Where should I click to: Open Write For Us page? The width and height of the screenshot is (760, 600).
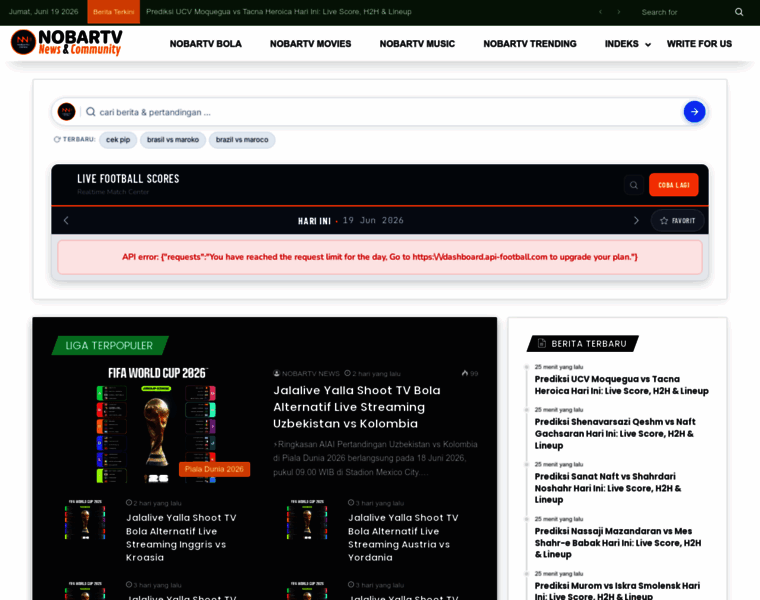point(699,44)
